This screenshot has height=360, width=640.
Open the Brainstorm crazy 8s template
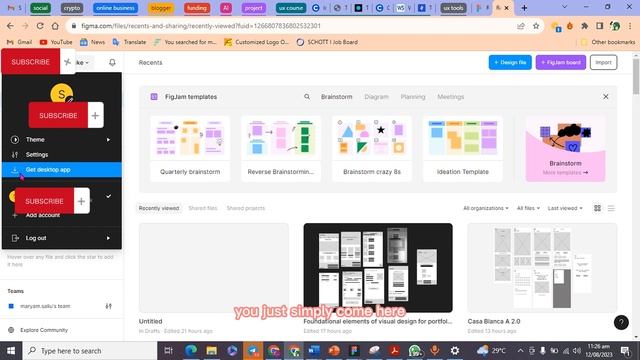tap(372, 149)
